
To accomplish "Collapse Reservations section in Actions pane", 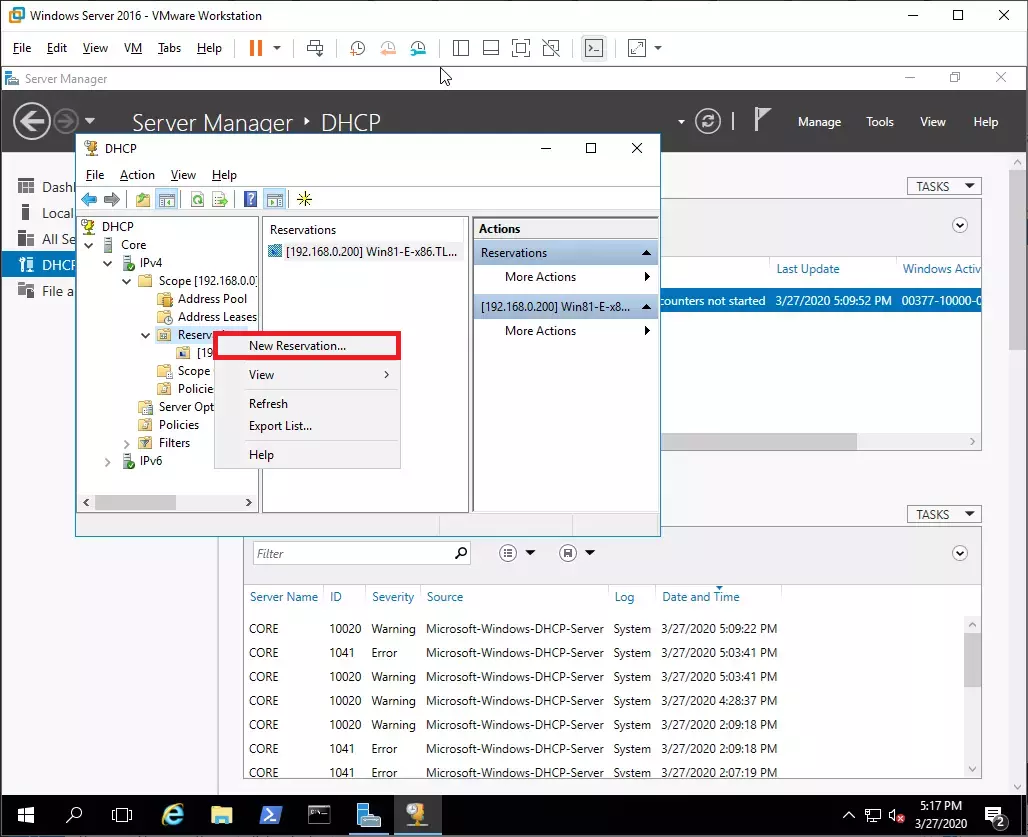I will point(646,252).
